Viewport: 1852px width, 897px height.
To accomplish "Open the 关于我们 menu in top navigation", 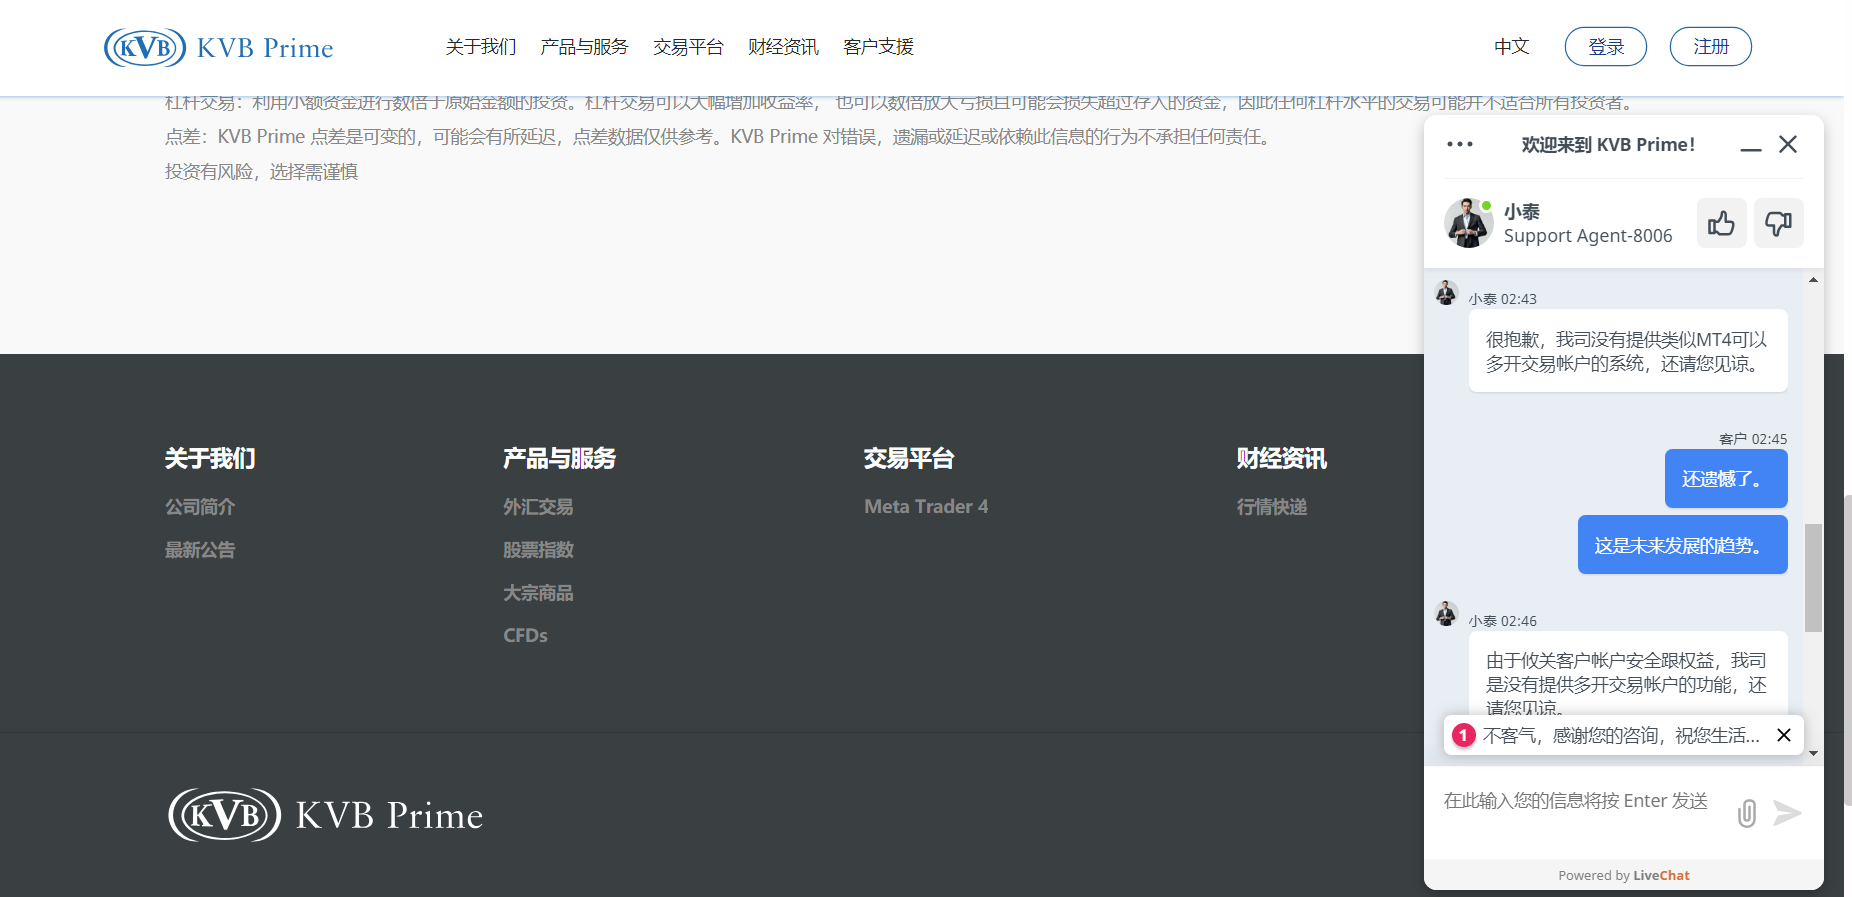I will [x=481, y=47].
